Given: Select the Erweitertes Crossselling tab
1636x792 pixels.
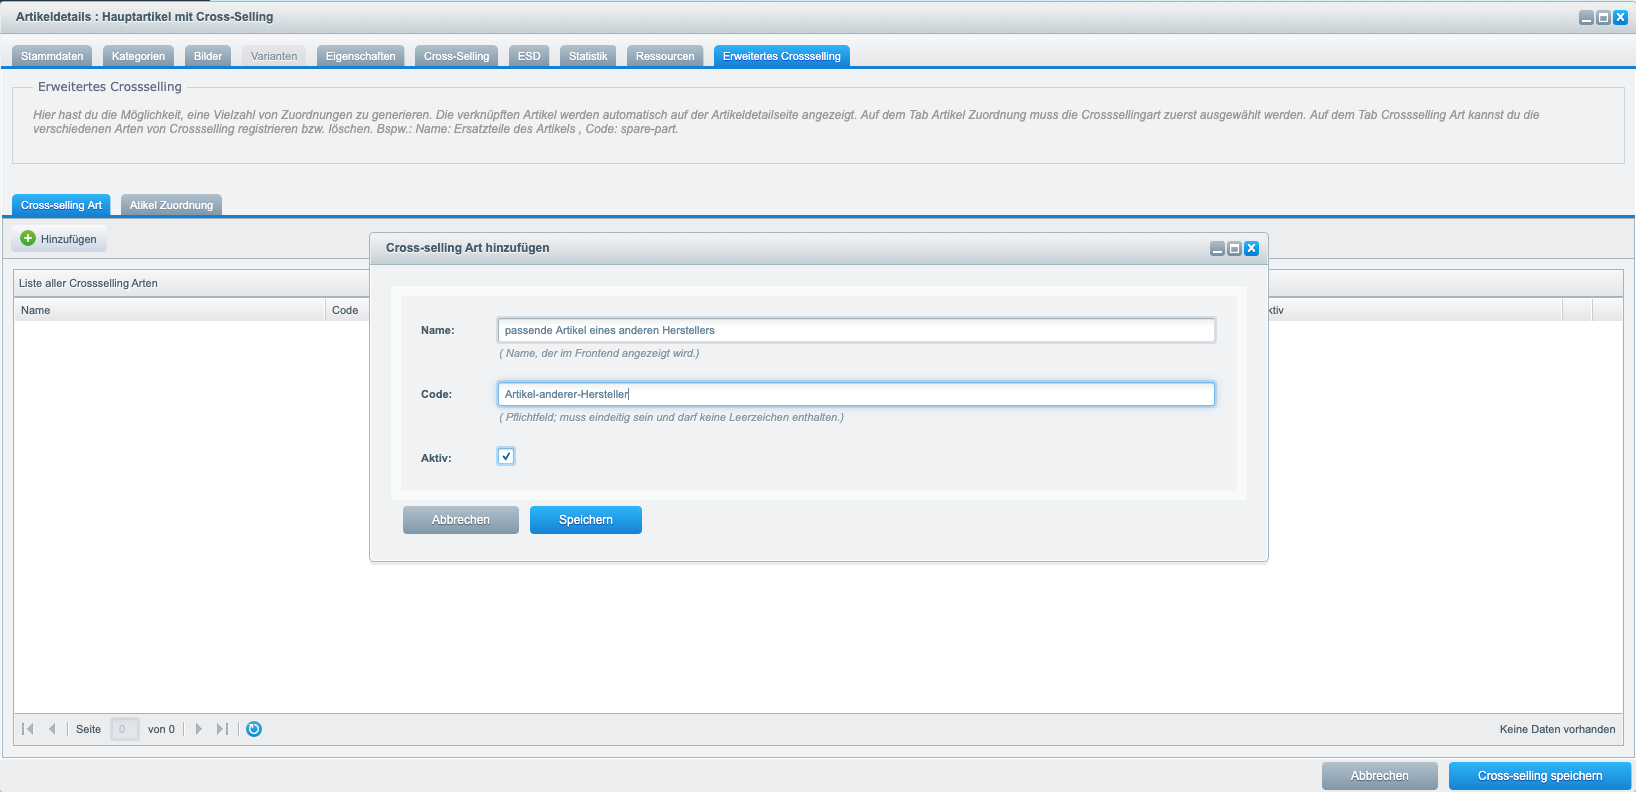Looking at the screenshot, I should point(782,56).
